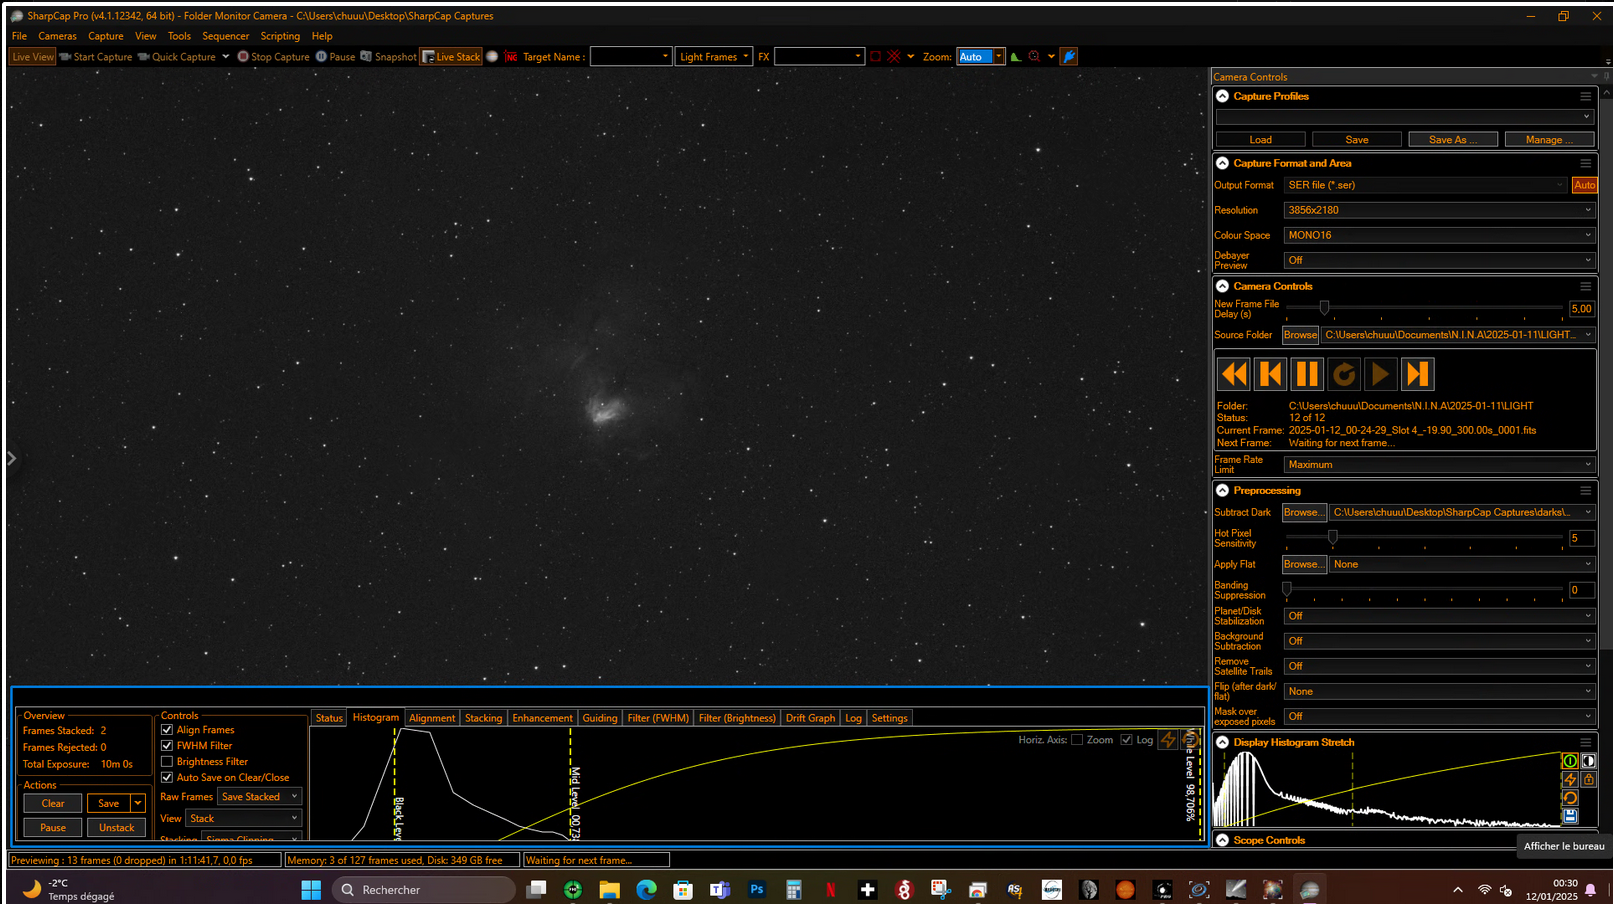Open the Light Frames dropdown in toolbar

pyautogui.click(x=714, y=57)
